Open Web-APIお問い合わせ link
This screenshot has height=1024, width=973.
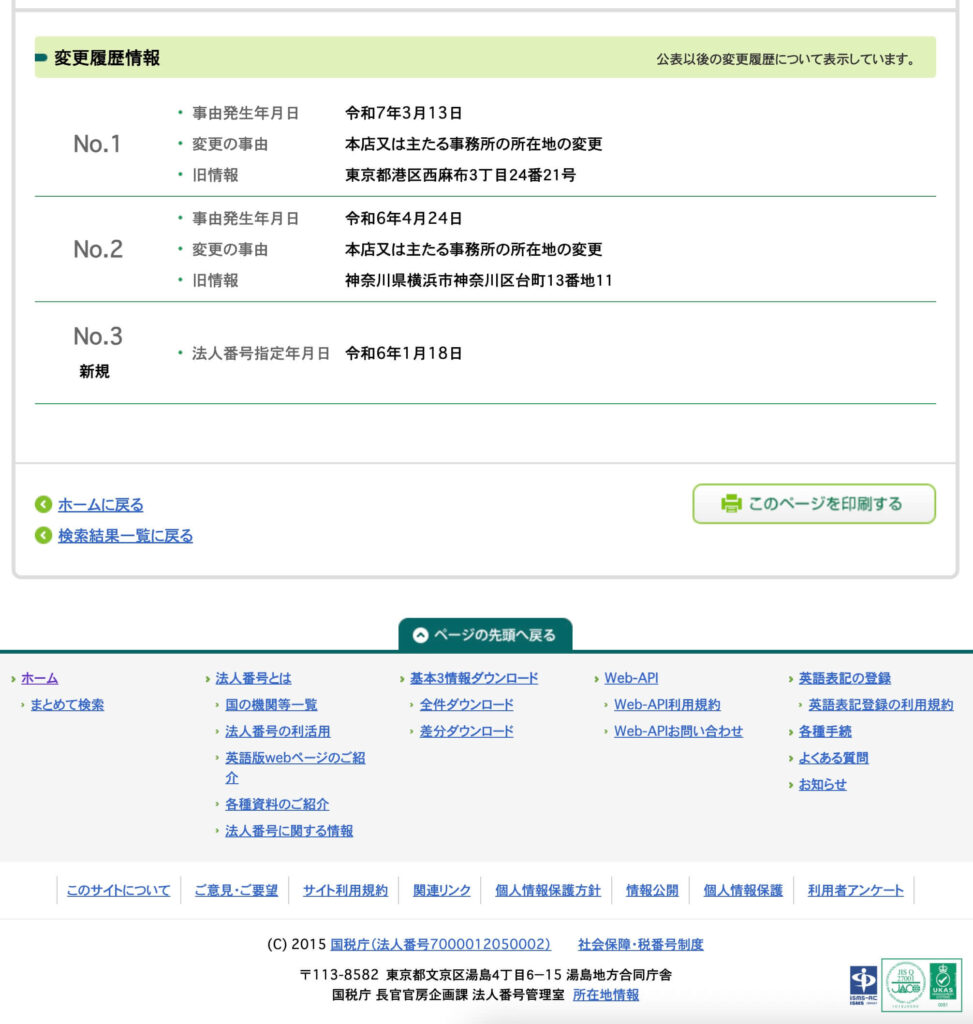[678, 731]
